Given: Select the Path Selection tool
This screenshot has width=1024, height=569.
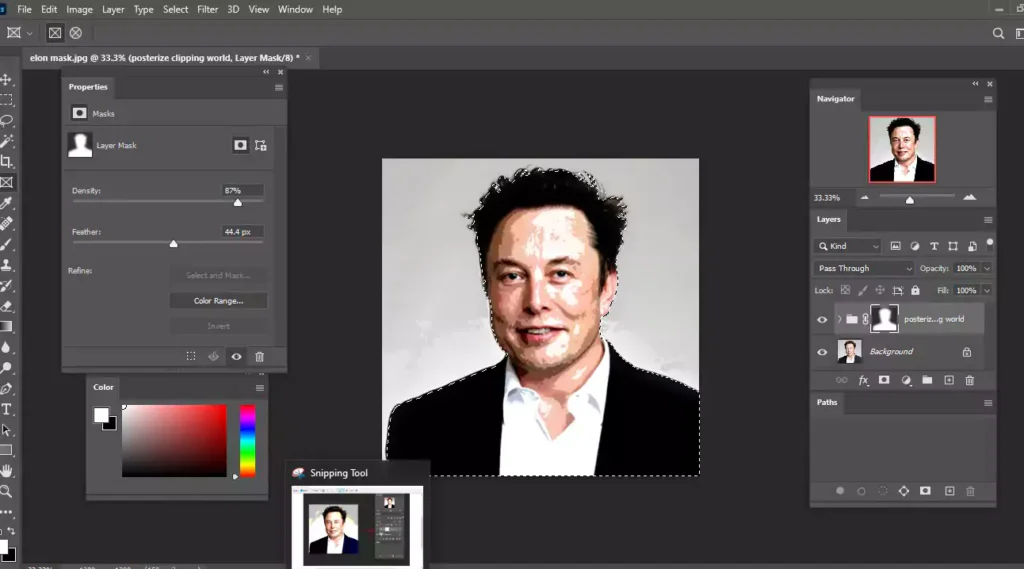Looking at the screenshot, I should tap(7, 430).
